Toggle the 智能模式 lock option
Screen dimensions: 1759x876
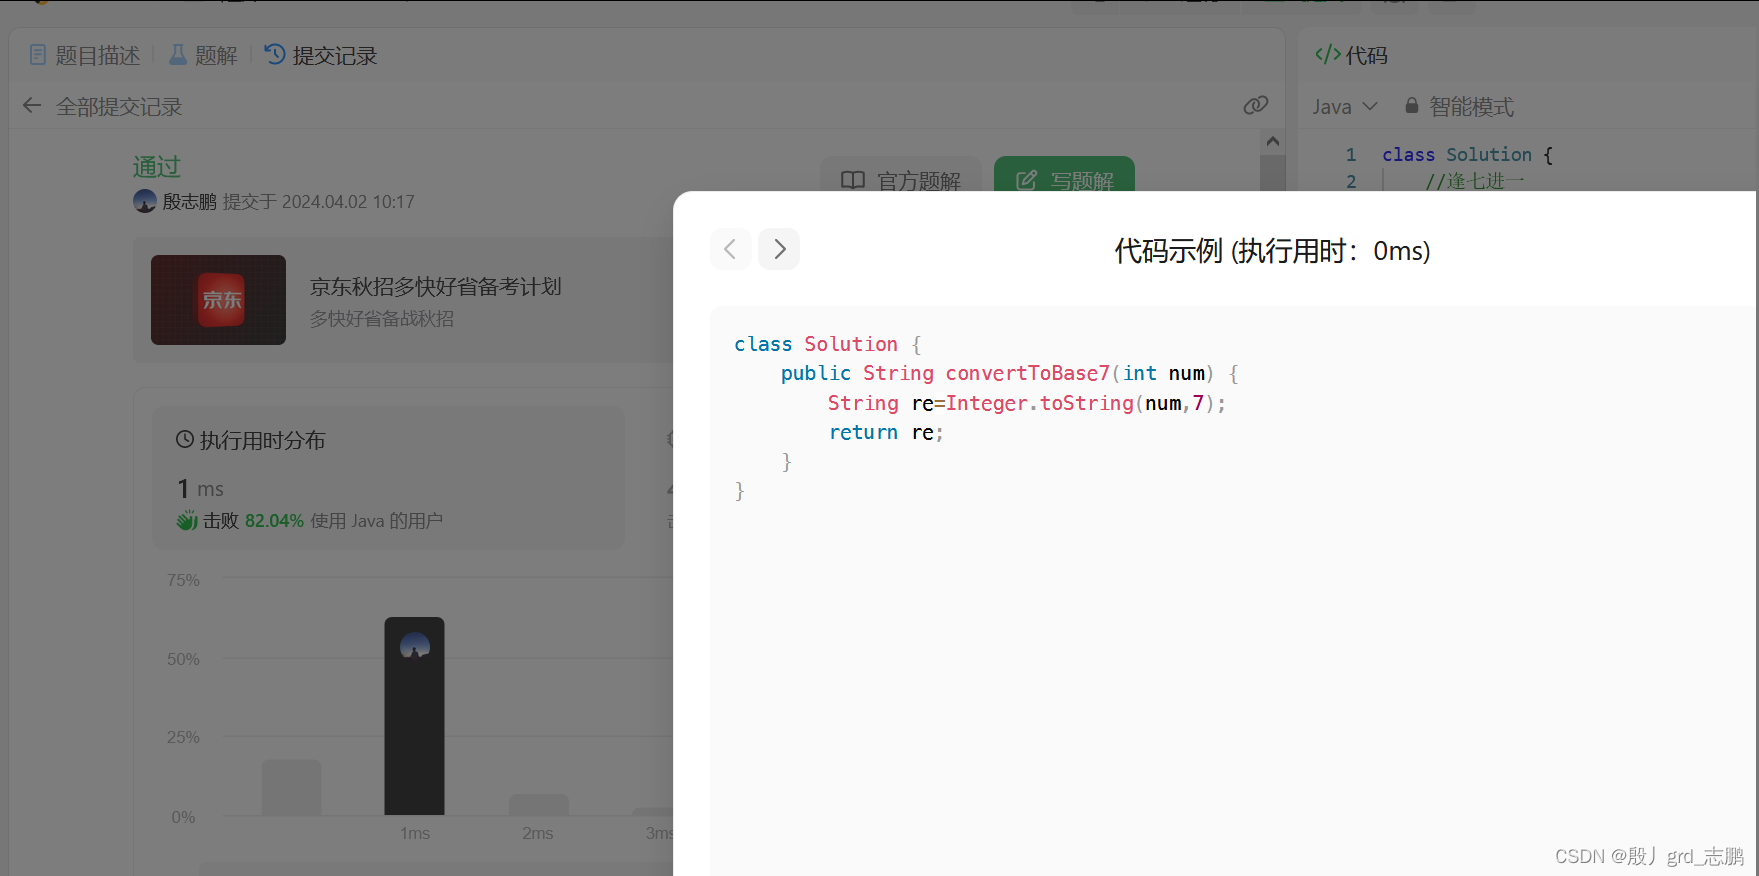tap(1459, 106)
